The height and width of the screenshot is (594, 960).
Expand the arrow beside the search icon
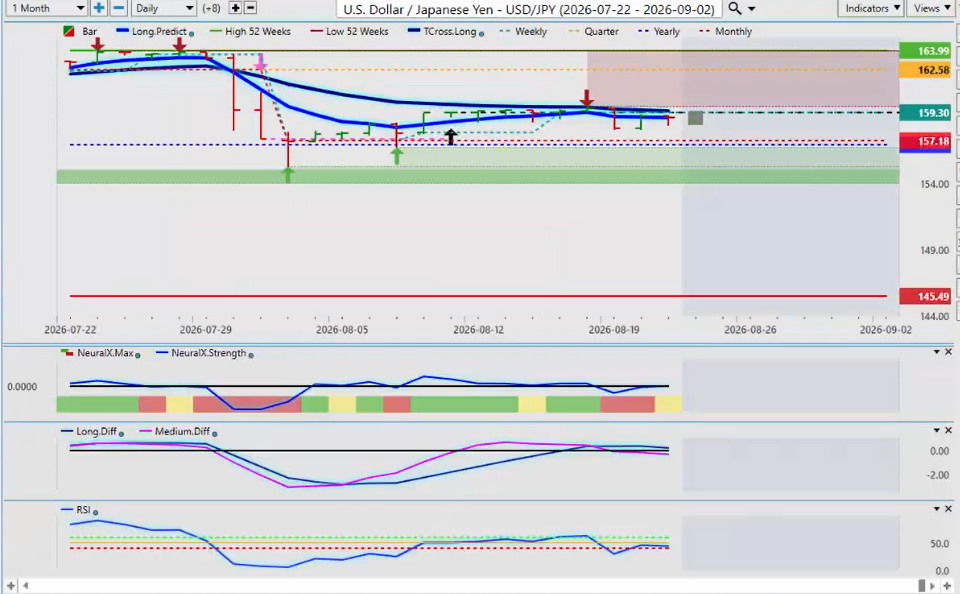[x=752, y=9]
